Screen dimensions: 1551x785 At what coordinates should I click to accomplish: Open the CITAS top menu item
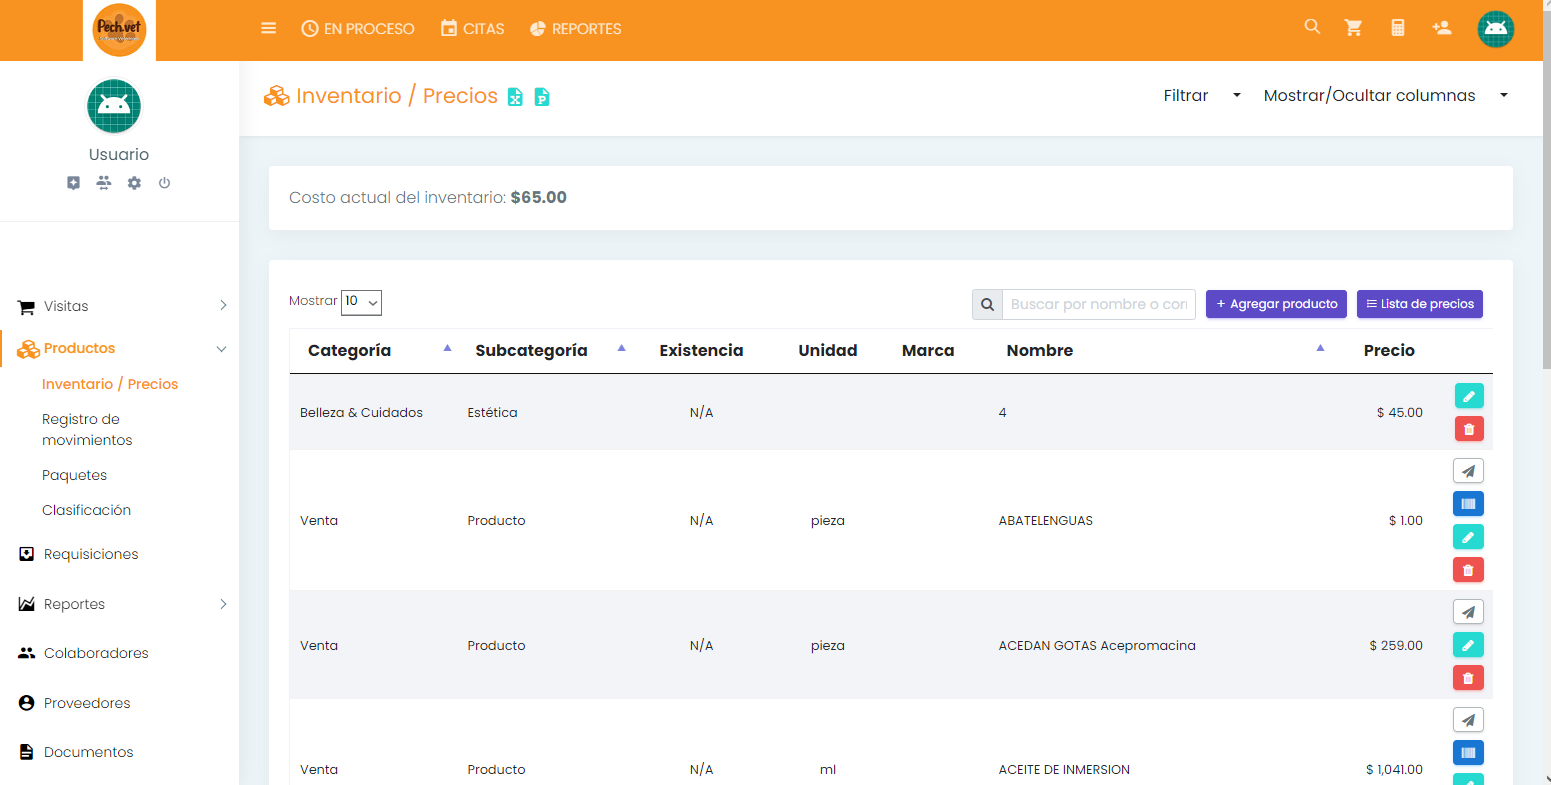[x=473, y=29]
